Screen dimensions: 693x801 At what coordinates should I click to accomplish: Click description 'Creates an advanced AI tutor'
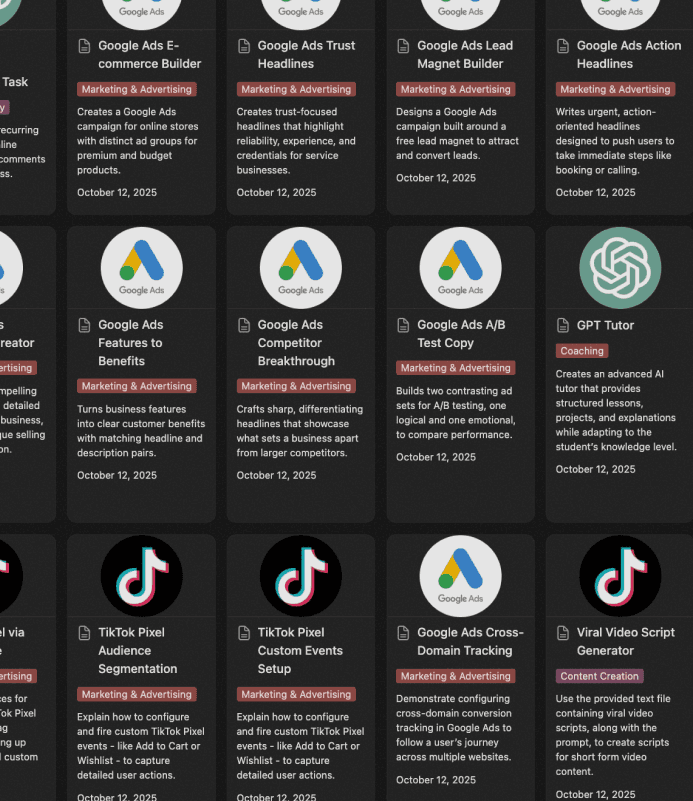616,410
